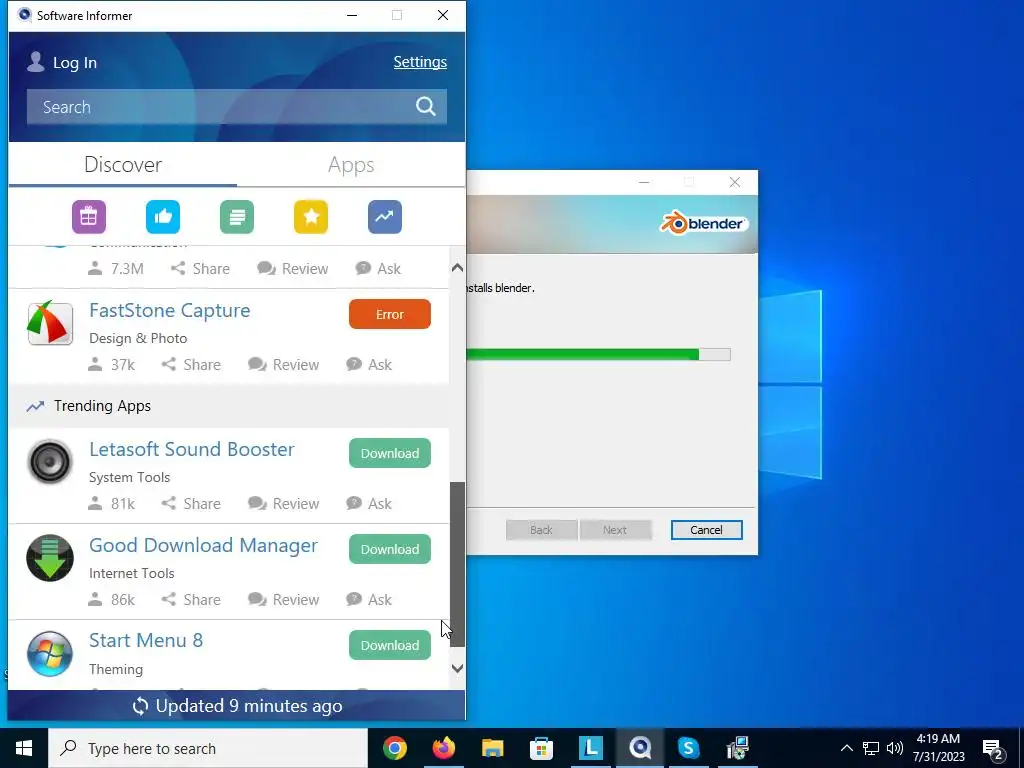This screenshot has width=1024, height=768.
Task: Click the Updated 9 minutes ago status text
Action: pos(249,706)
